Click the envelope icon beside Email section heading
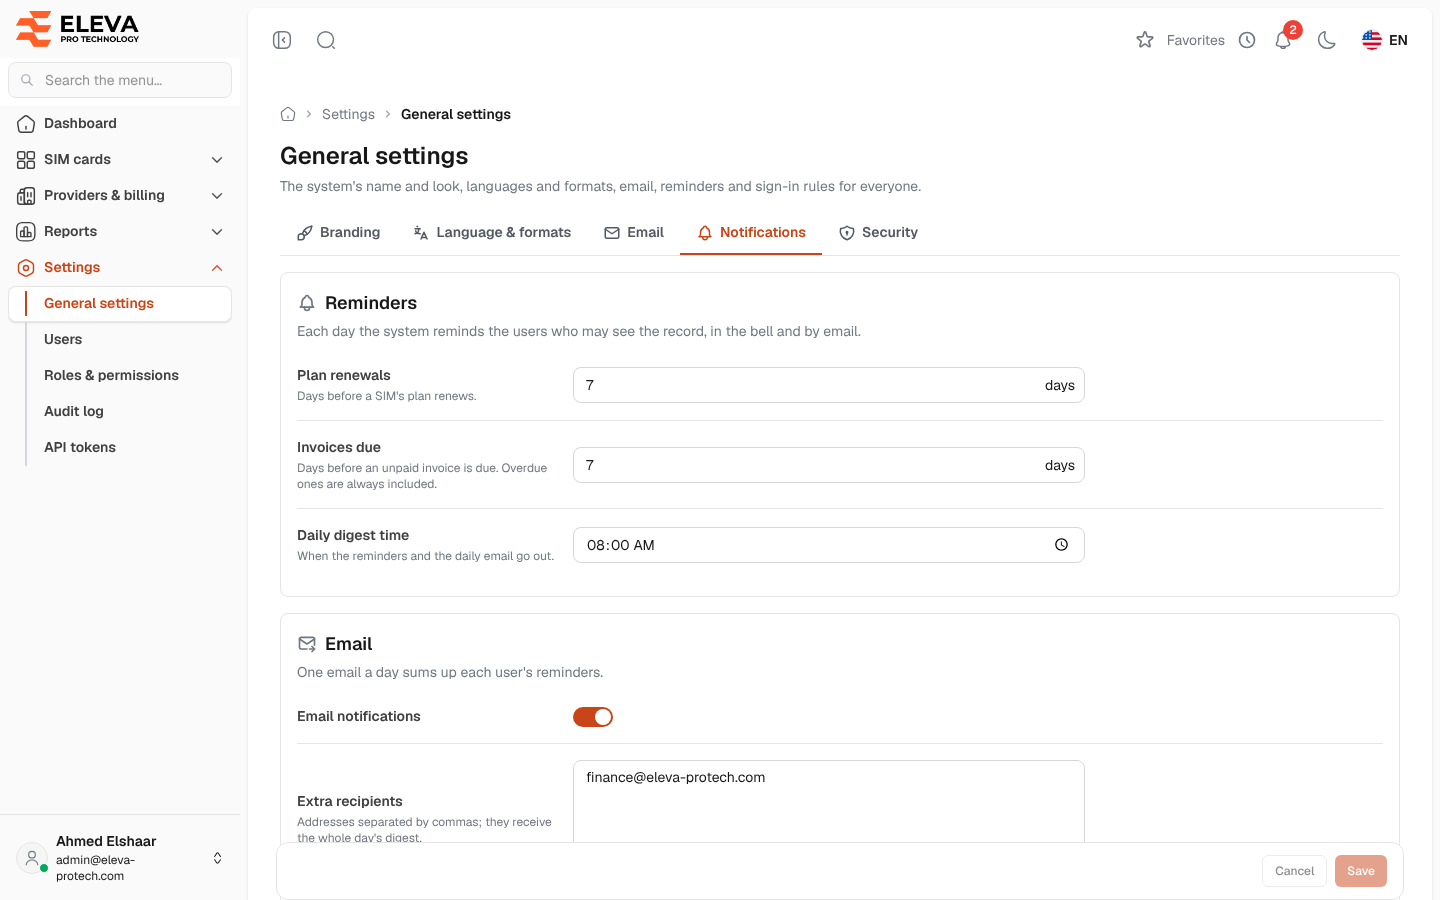 tap(307, 644)
